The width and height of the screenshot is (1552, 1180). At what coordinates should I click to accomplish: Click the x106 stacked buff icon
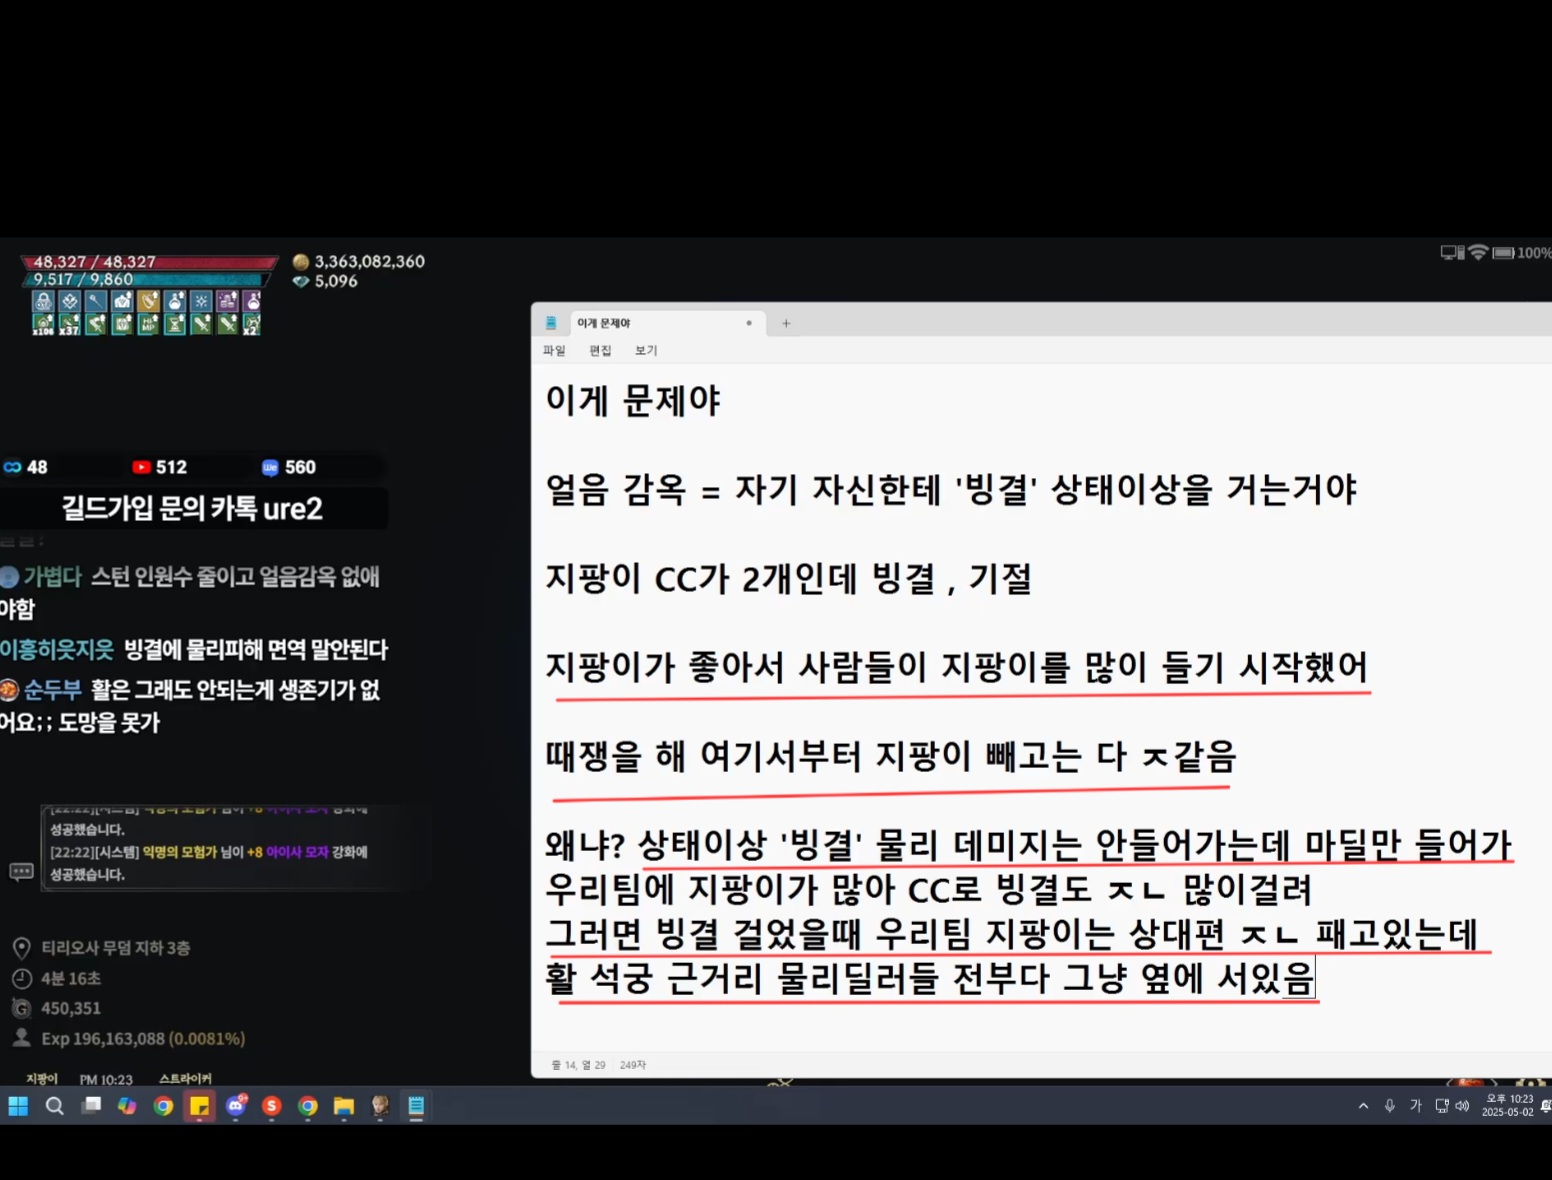(x=43, y=324)
